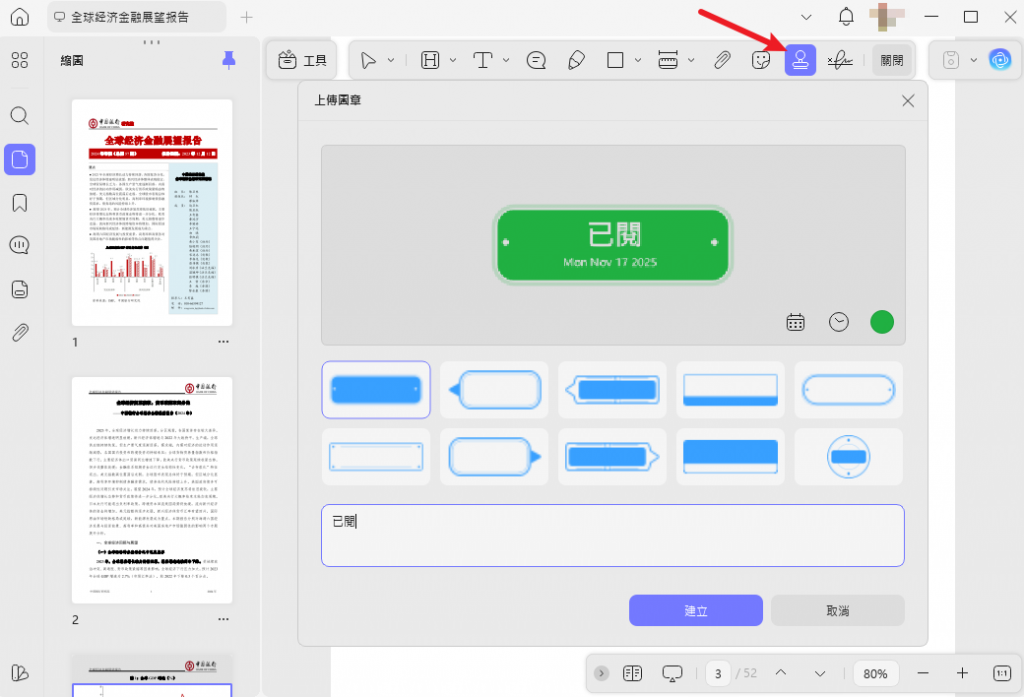Click the 關閉 button in toolbar
1024x697 pixels.
coord(891,60)
